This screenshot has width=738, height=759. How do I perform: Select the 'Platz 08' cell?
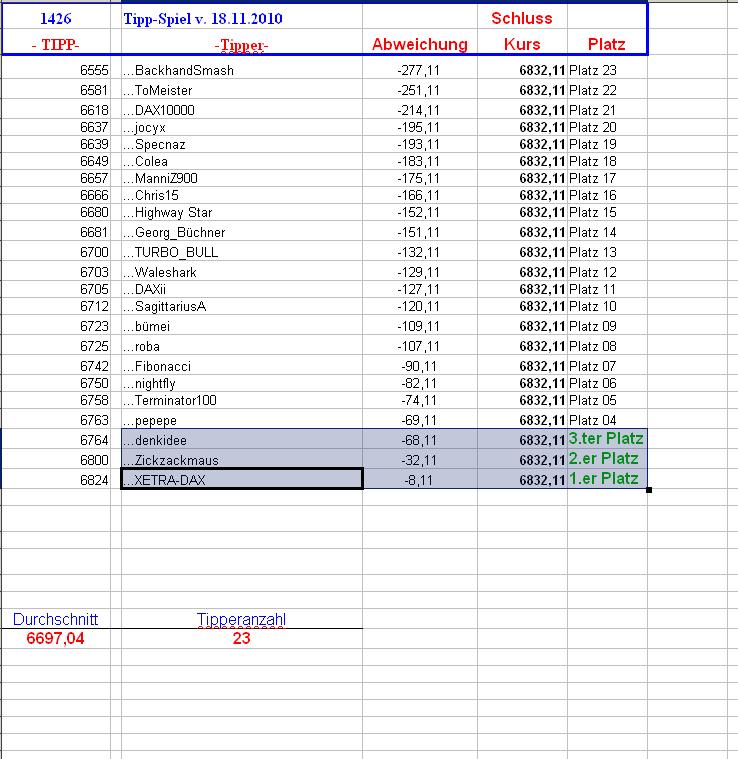(x=607, y=346)
